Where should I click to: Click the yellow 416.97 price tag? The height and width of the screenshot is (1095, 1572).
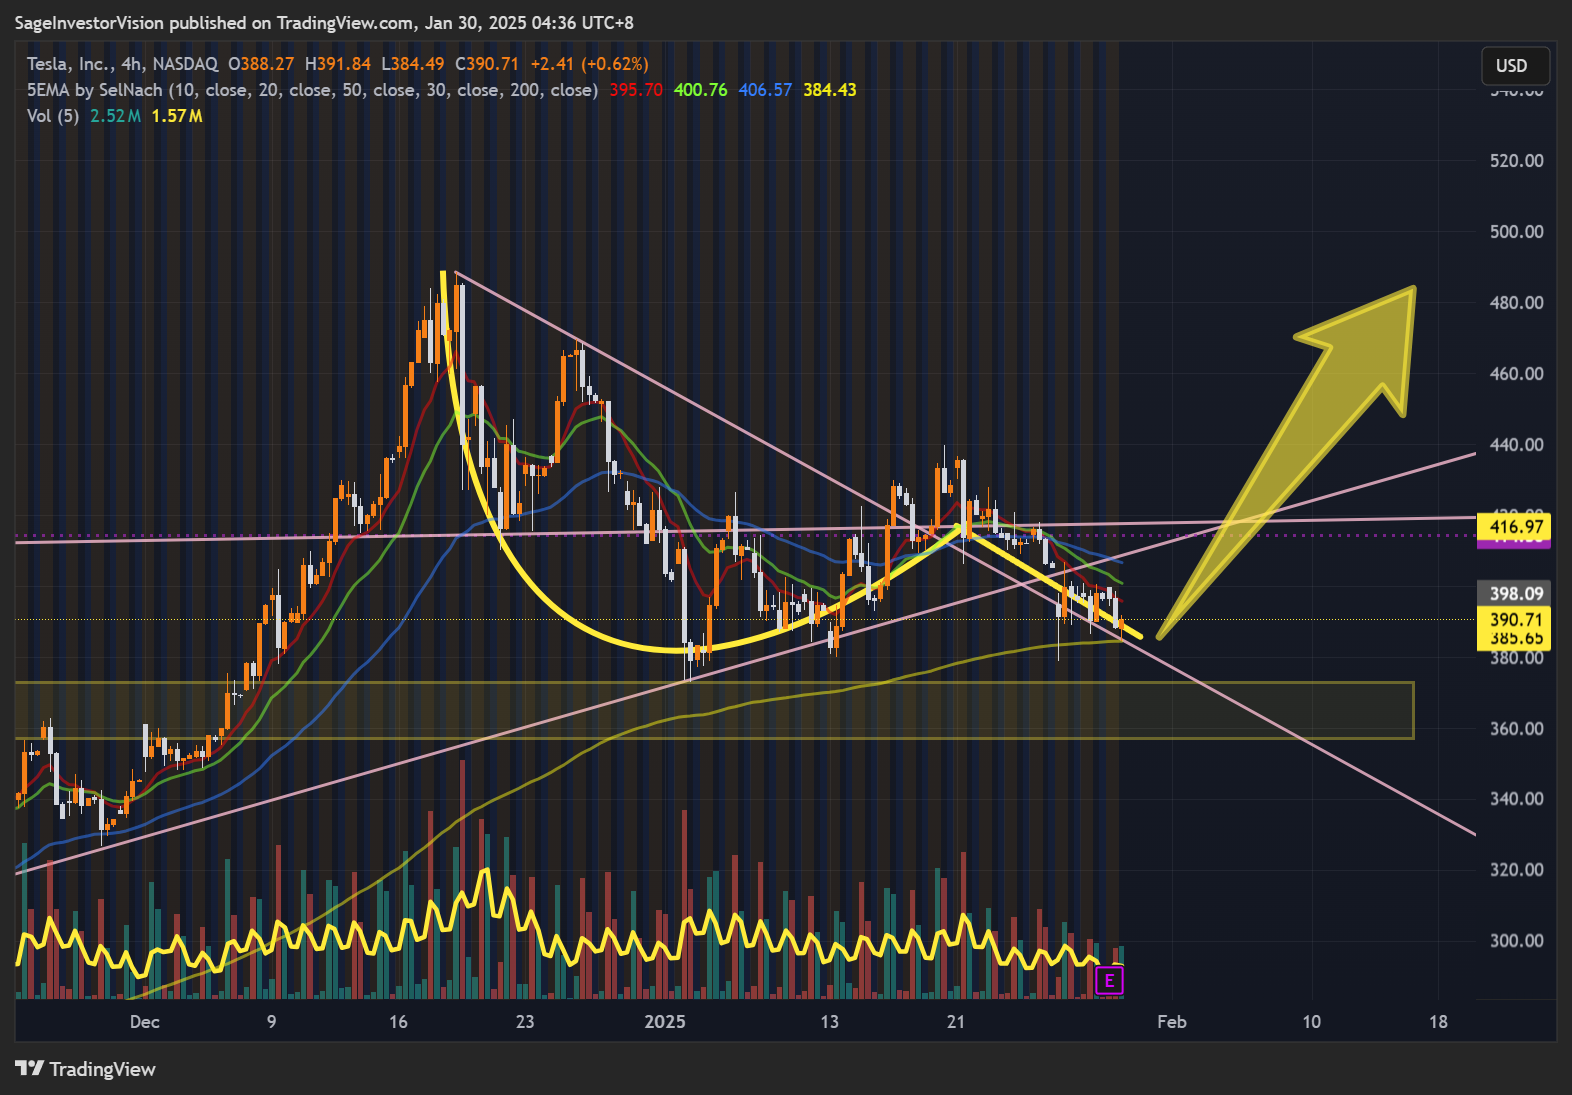pos(1514,526)
